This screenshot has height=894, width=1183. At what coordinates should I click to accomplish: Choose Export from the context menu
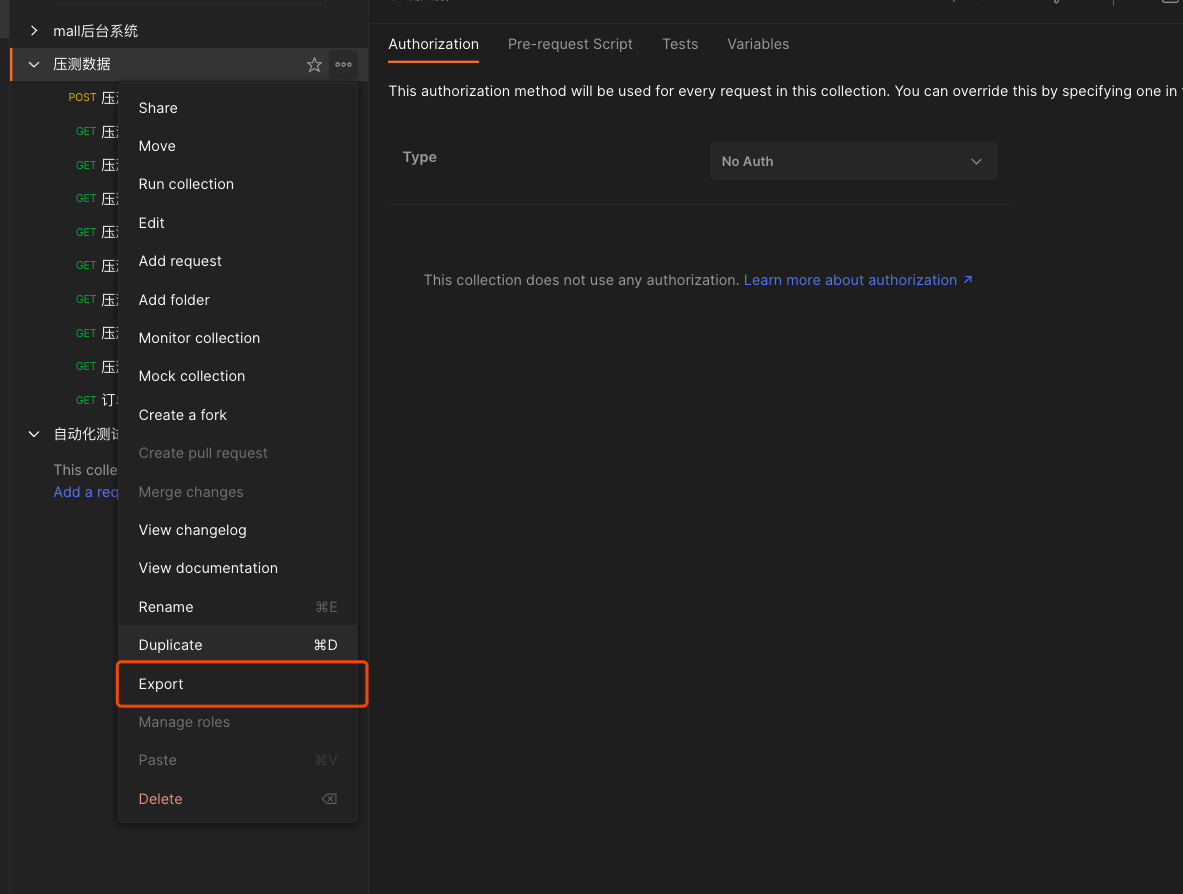[x=238, y=684]
